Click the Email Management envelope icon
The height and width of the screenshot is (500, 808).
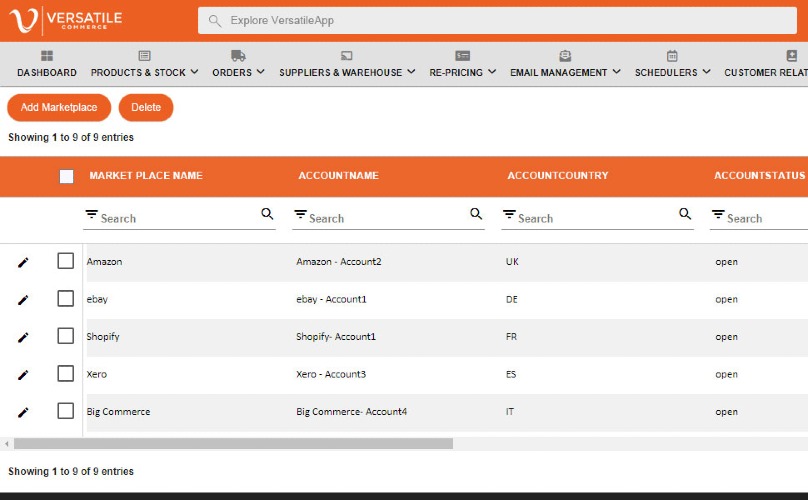pos(565,56)
